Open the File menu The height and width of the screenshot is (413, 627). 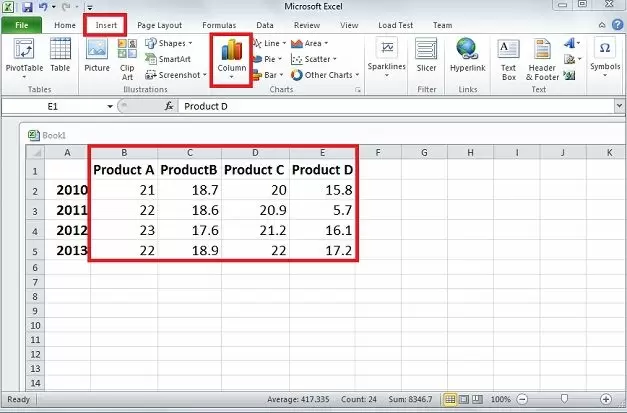click(x=21, y=24)
